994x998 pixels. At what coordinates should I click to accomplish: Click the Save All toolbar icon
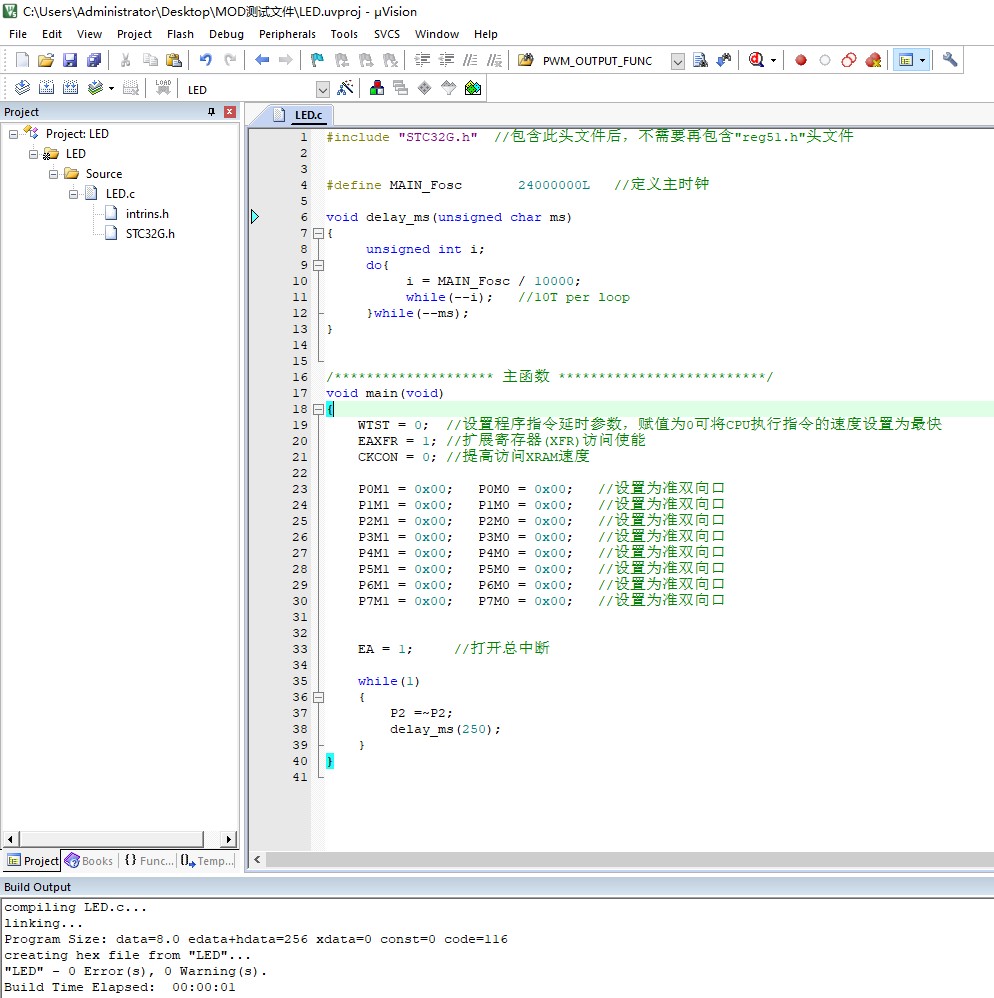click(x=93, y=60)
